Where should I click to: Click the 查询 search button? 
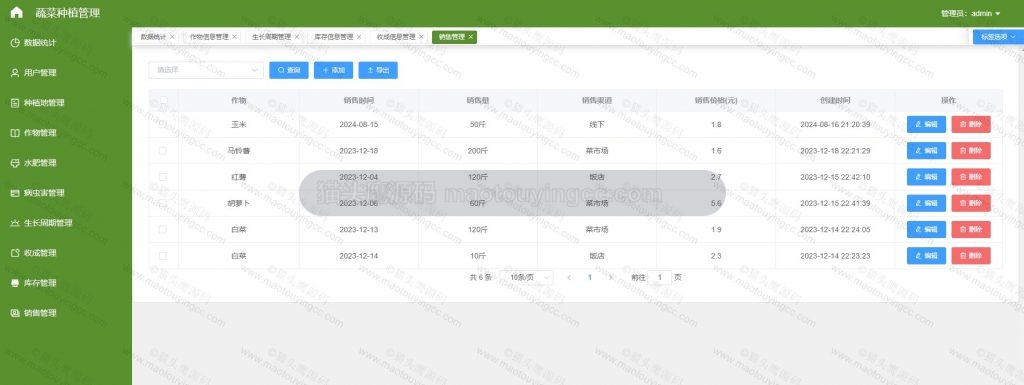pos(289,70)
